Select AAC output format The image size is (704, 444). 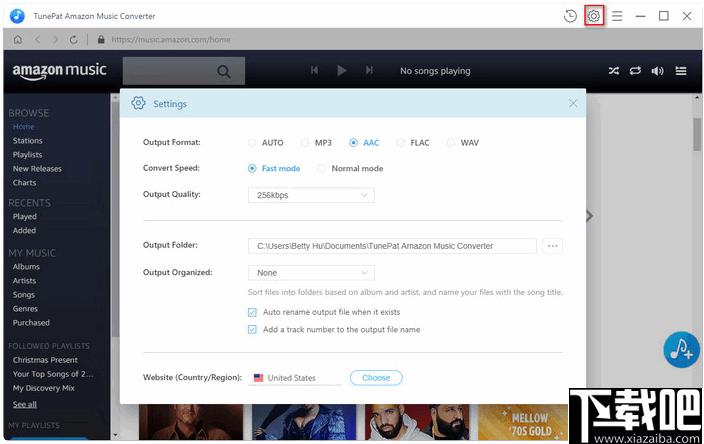364,143
